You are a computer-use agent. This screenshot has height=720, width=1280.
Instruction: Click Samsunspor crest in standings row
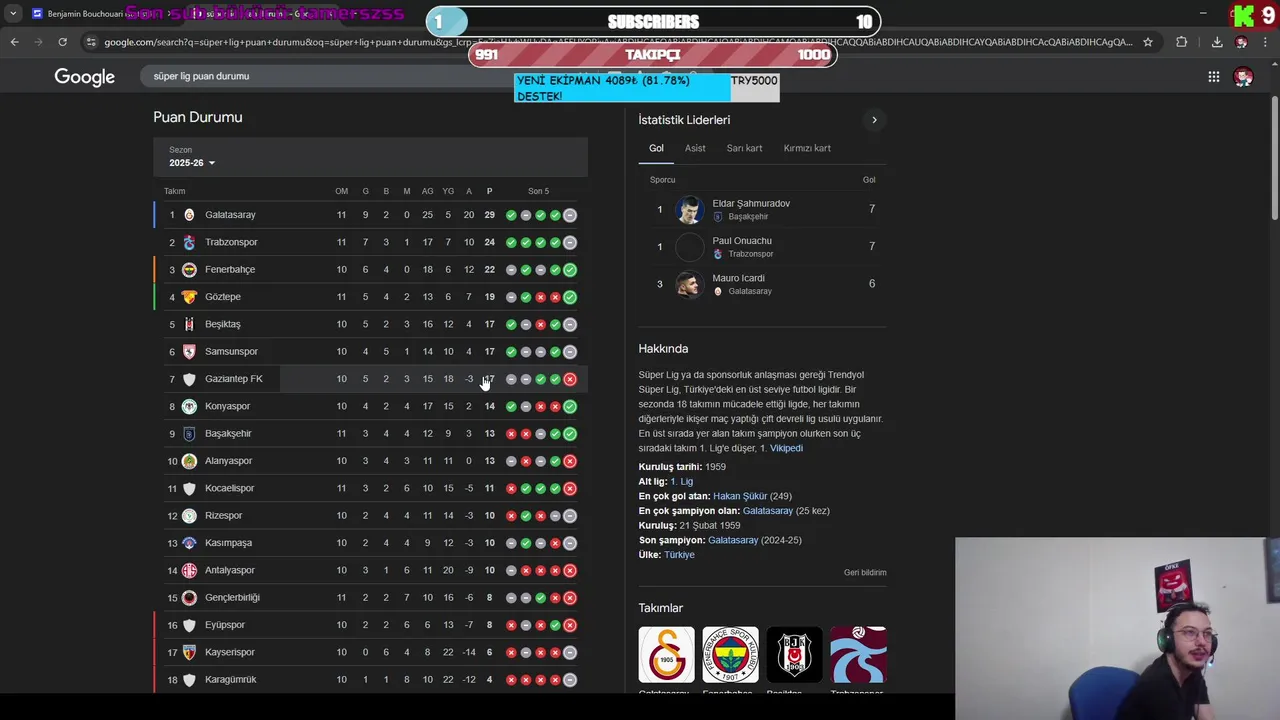coord(189,352)
